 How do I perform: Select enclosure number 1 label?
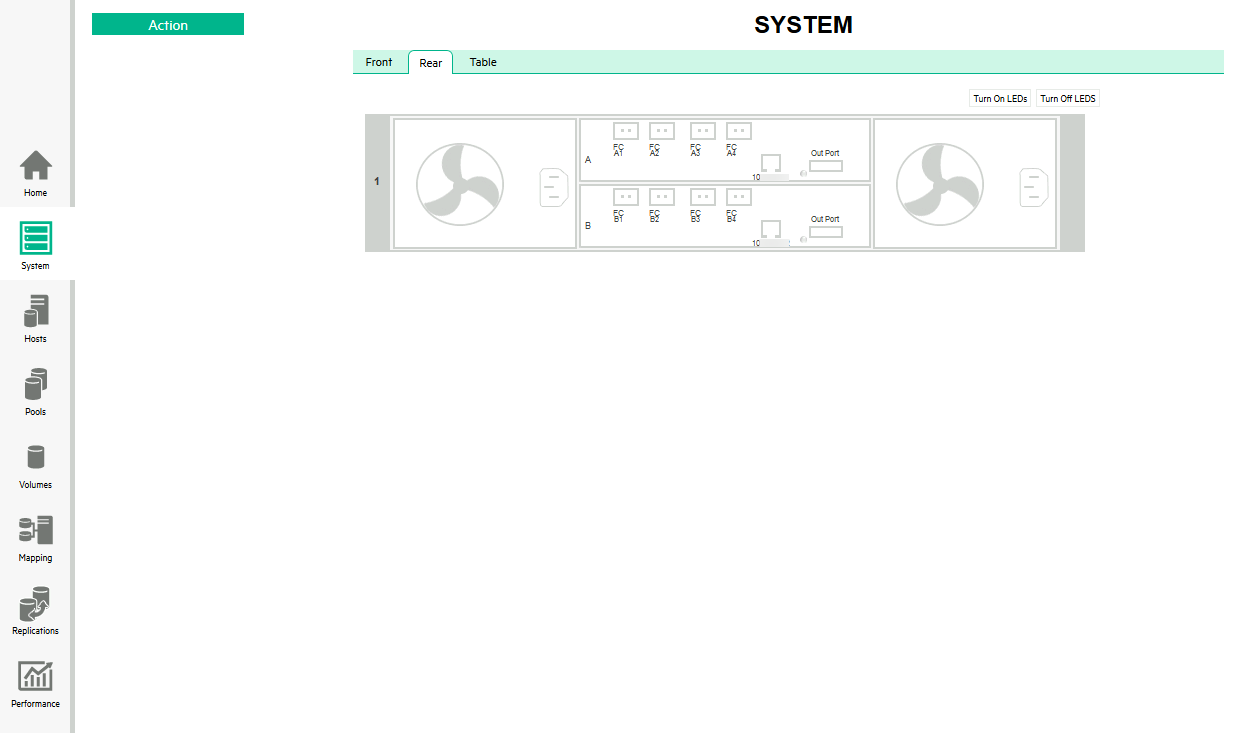[377, 181]
